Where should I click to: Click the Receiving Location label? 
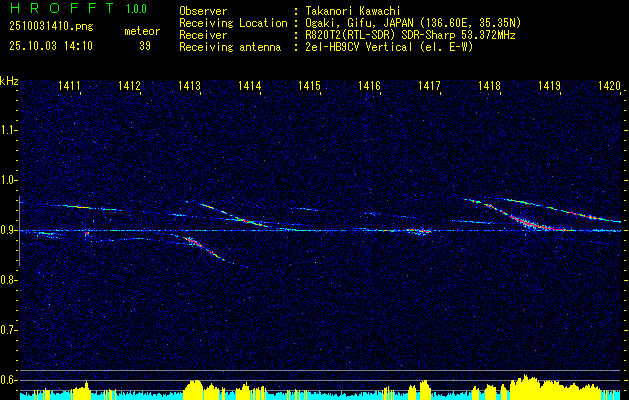point(233,23)
